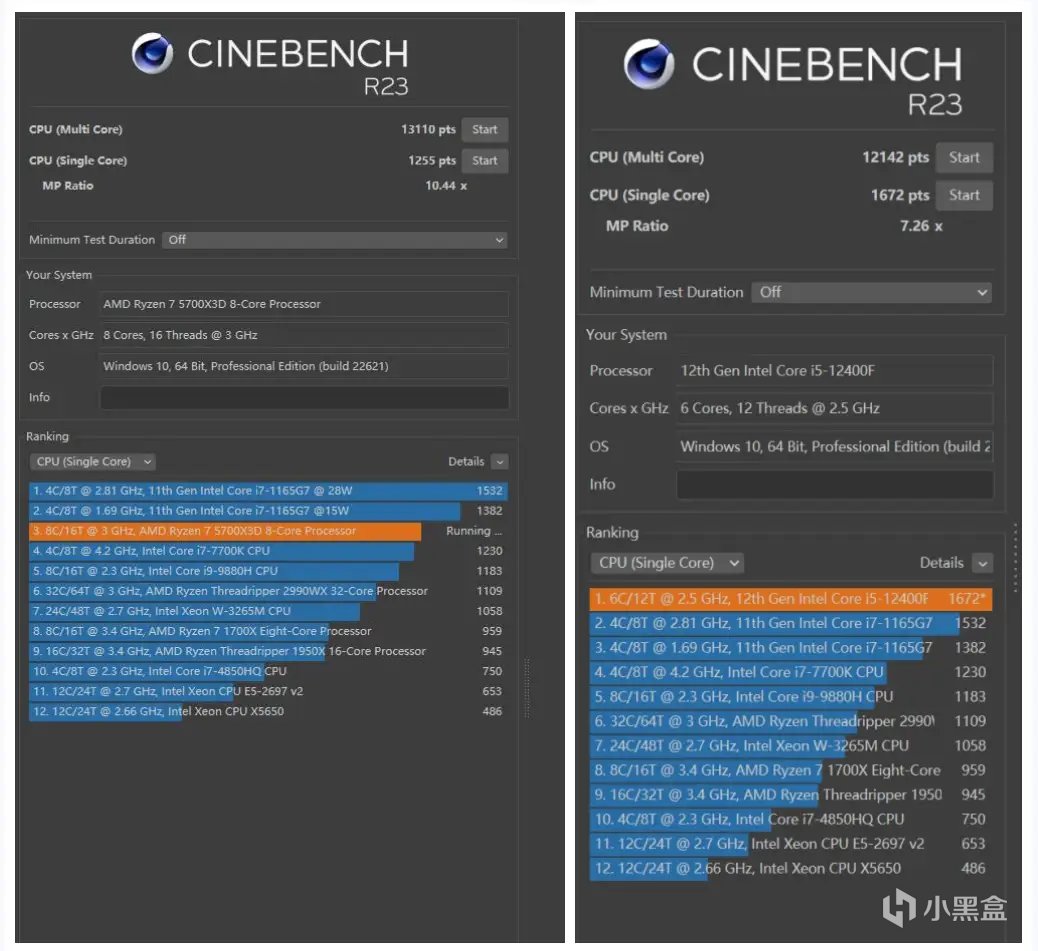Viewport: 1038px width, 951px height.
Task: Click MP Ratio value 10.44 x
Action: pyautogui.click(x=446, y=186)
